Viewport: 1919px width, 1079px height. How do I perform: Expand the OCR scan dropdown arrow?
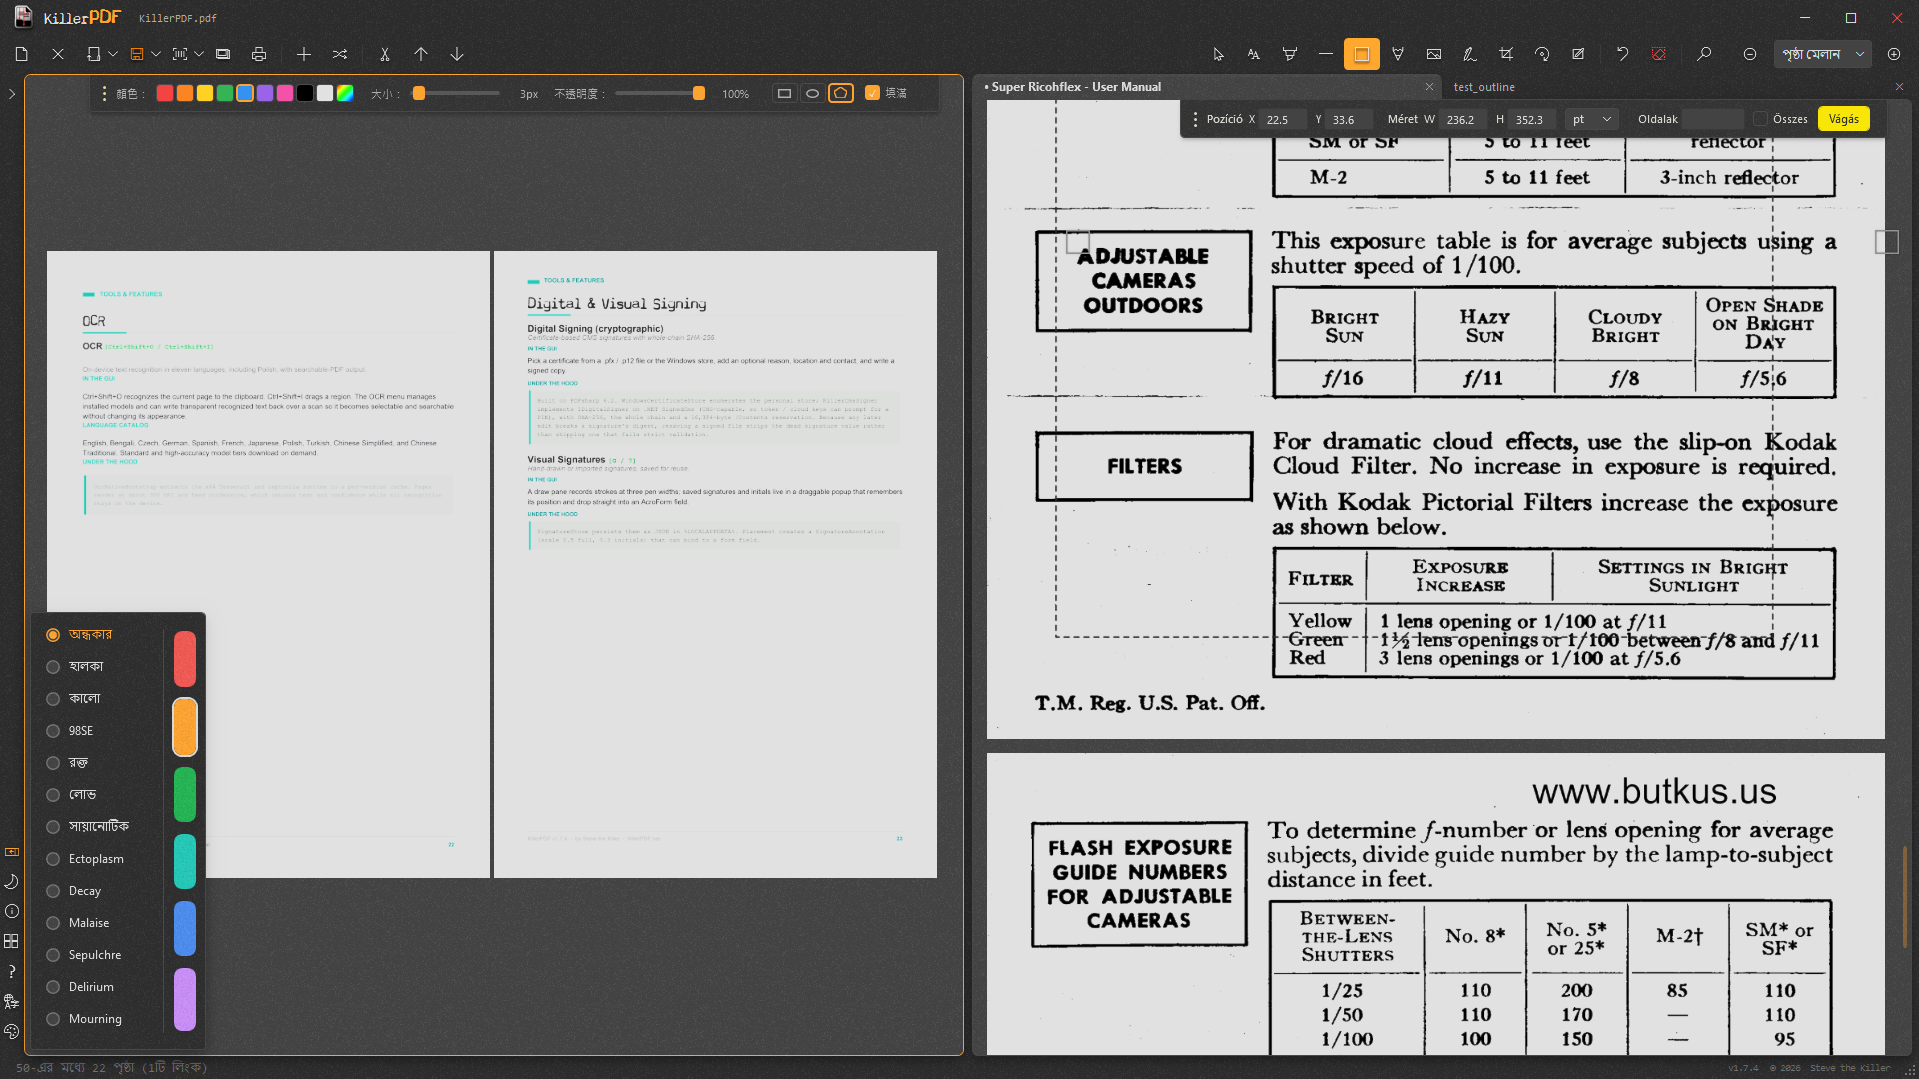pos(199,54)
